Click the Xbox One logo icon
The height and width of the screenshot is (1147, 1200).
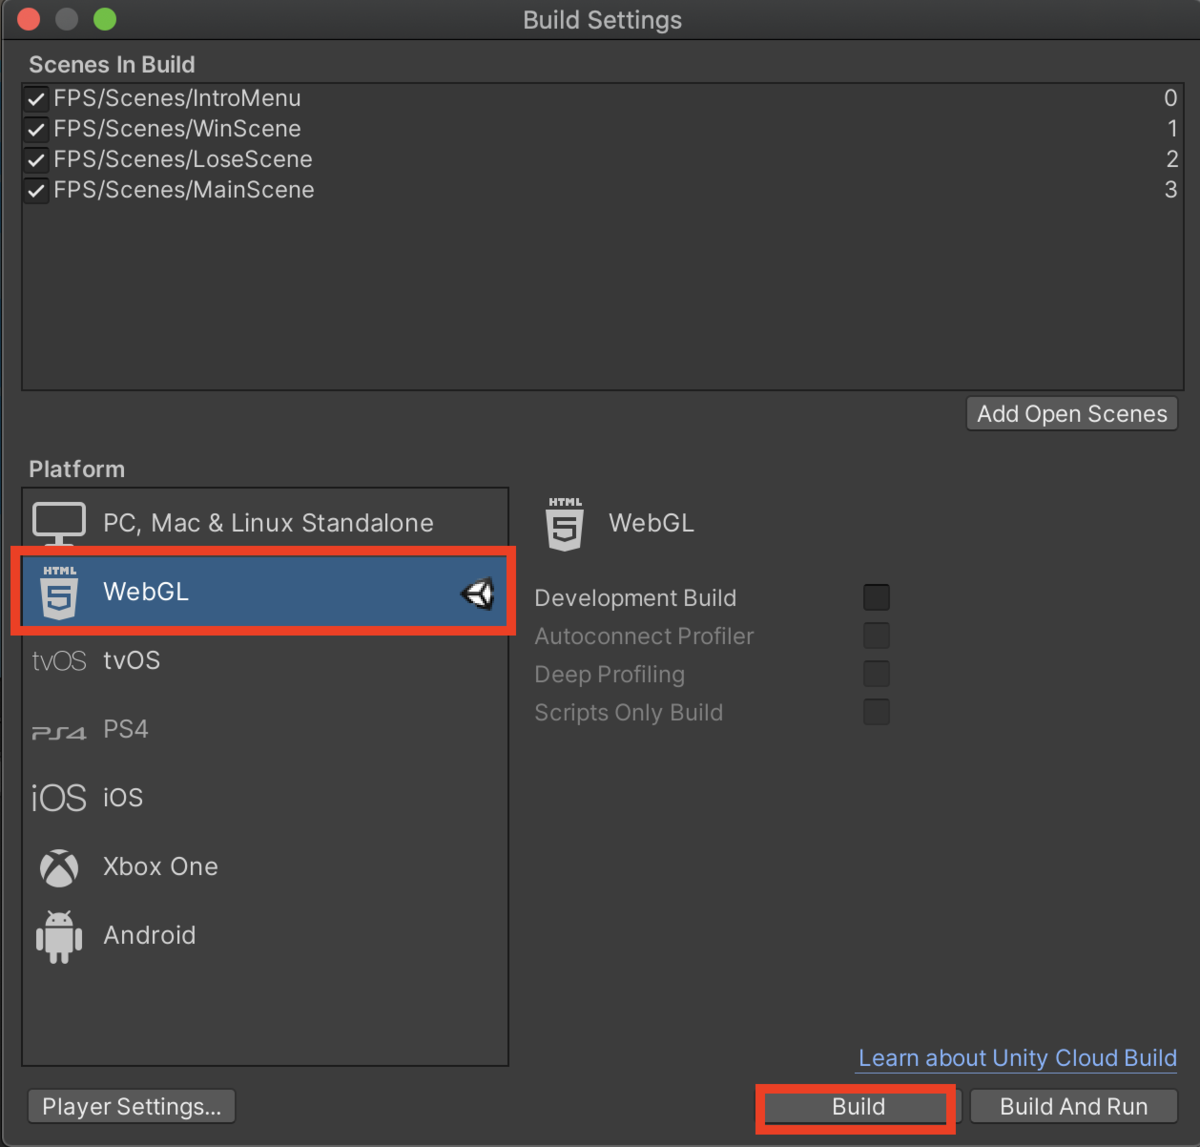click(x=59, y=867)
